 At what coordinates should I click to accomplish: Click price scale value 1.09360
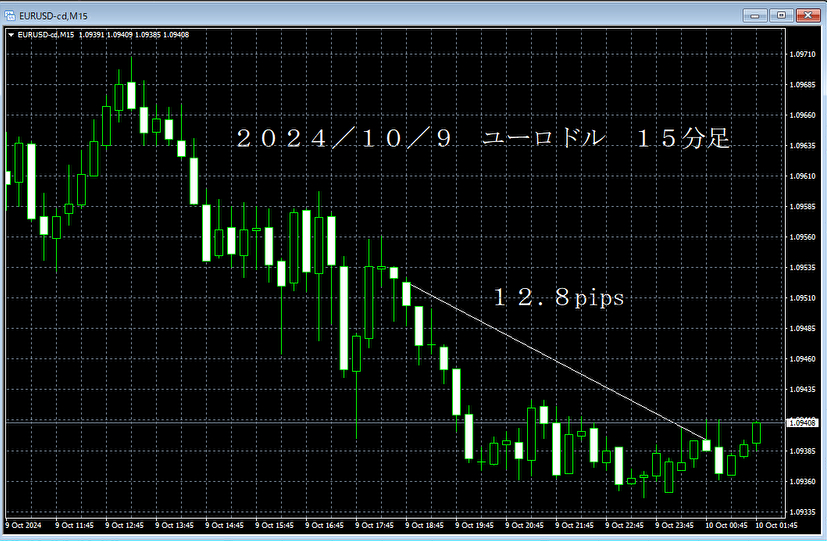pyautogui.click(x=802, y=482)
